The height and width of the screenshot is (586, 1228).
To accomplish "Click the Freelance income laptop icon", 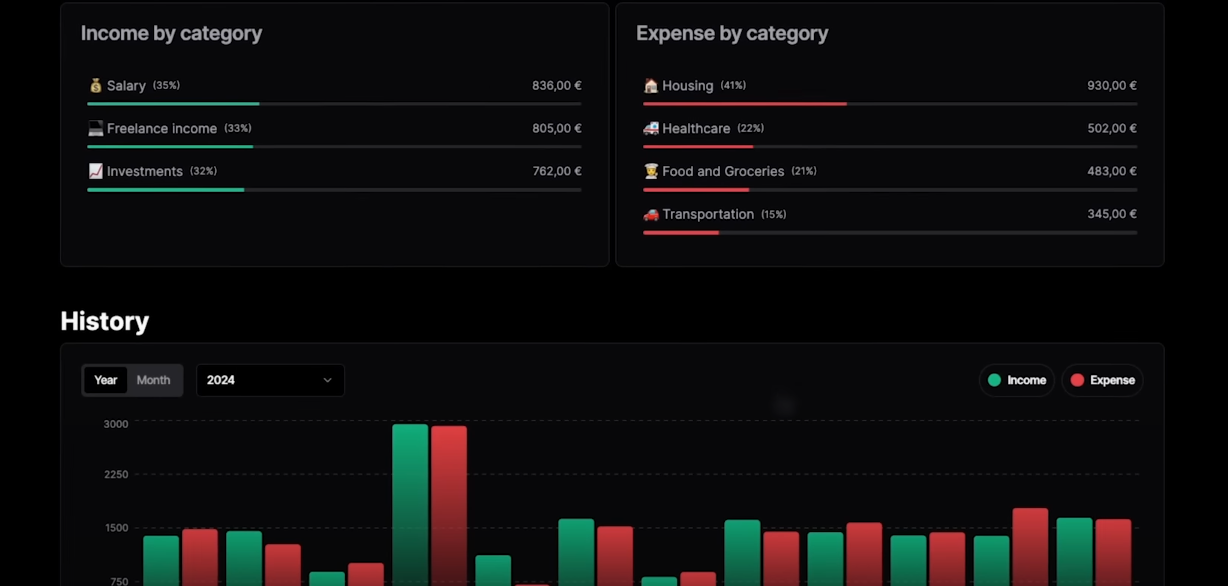I will [96, 129].
